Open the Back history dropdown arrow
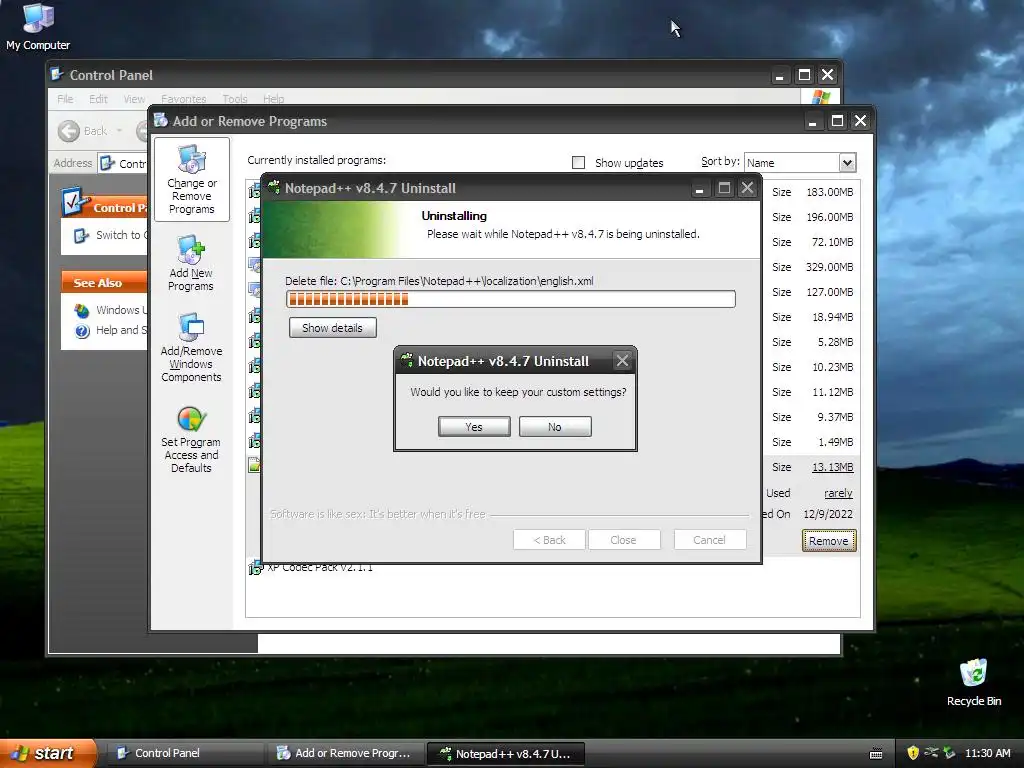This screenshot has width=1024, height=768. coord(120,131)
